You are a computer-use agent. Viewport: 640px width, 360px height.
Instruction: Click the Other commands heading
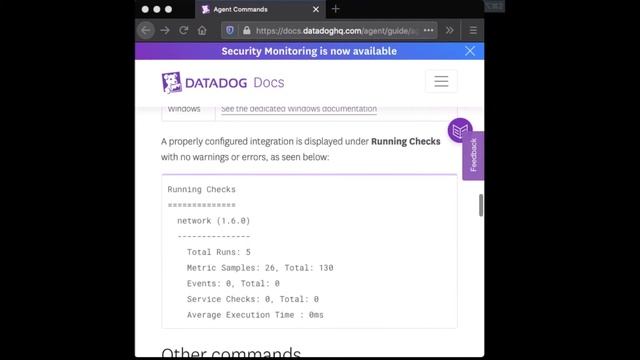click(x=231, y=353)
